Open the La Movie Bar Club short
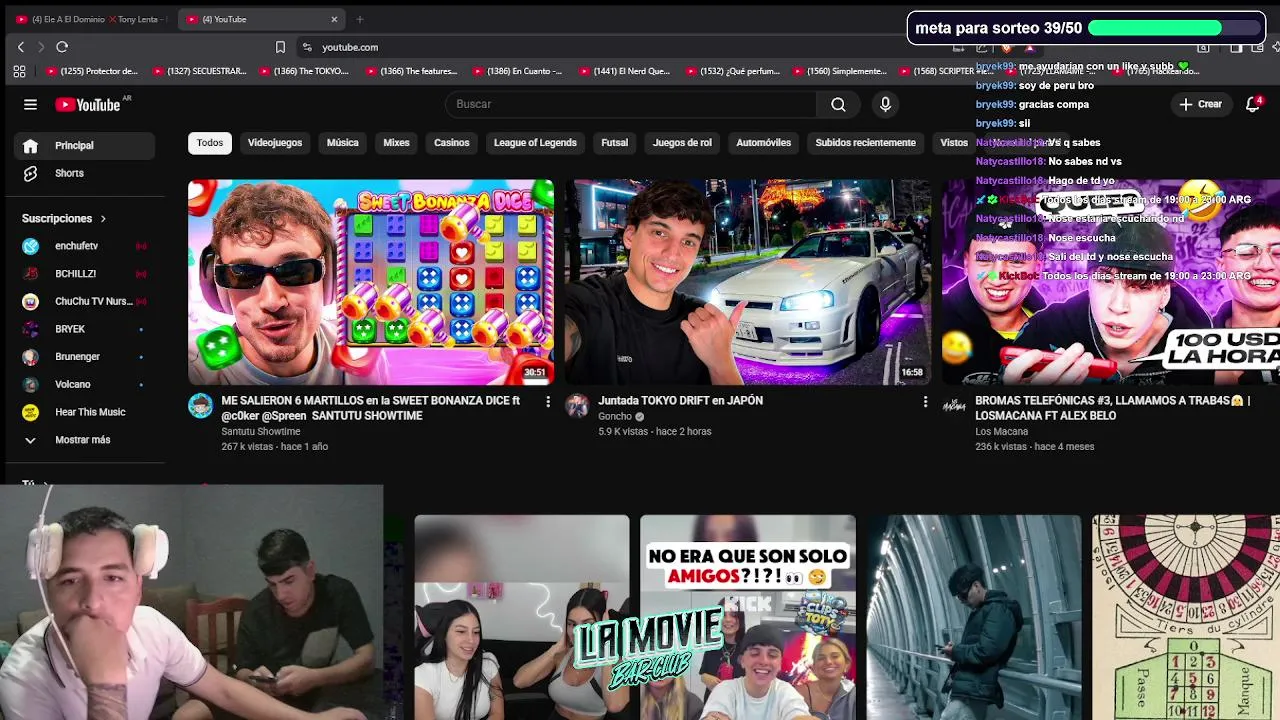The image size is (1280, 720). [x=522, y=617]
